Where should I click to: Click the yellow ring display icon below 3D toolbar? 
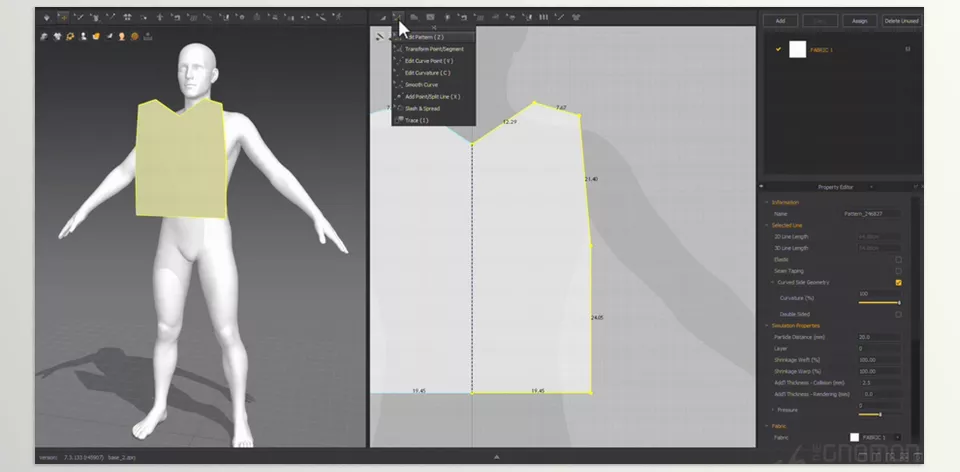pyautogui.click(x=70, y=37)
